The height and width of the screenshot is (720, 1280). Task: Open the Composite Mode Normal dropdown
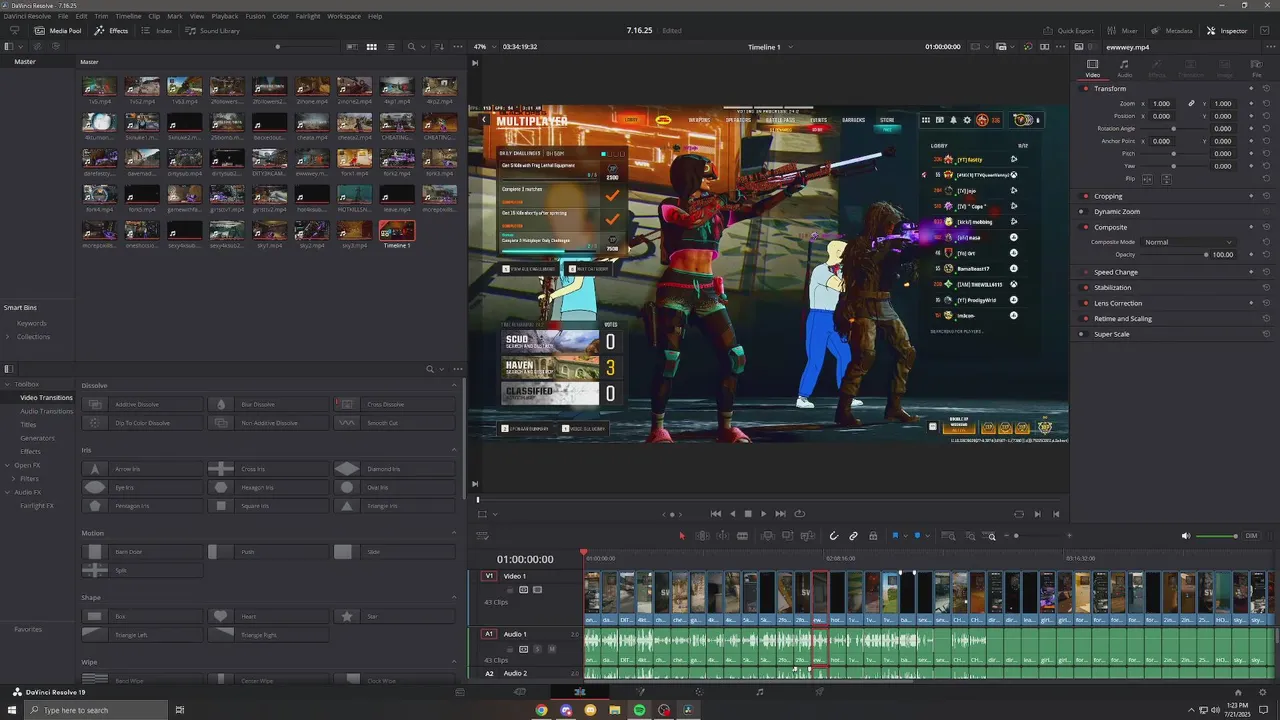point(1189,242)
